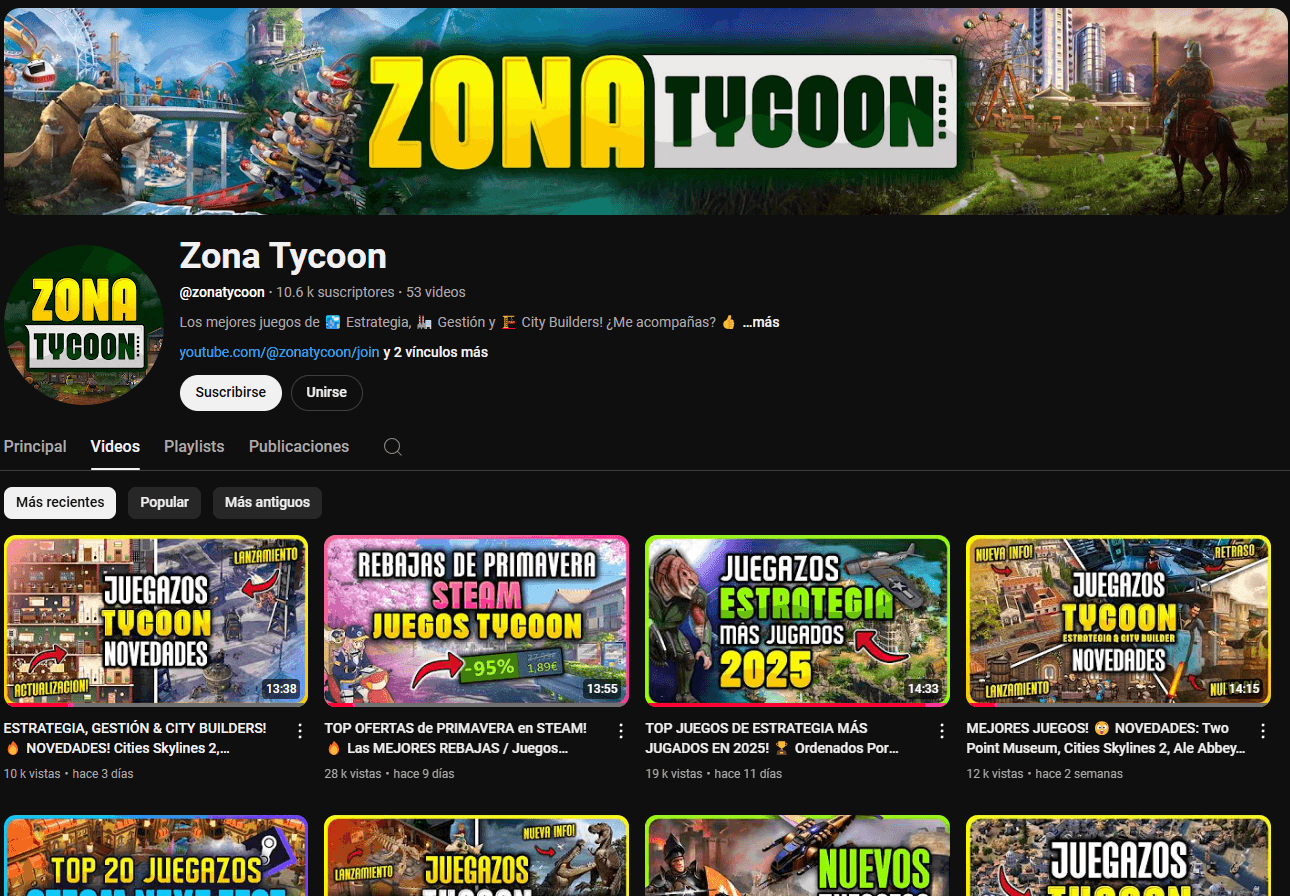Switch to the Principal tab
The width and height of the screenshot is (1290, 896).
pyautogui.click(x=35, y=447)
